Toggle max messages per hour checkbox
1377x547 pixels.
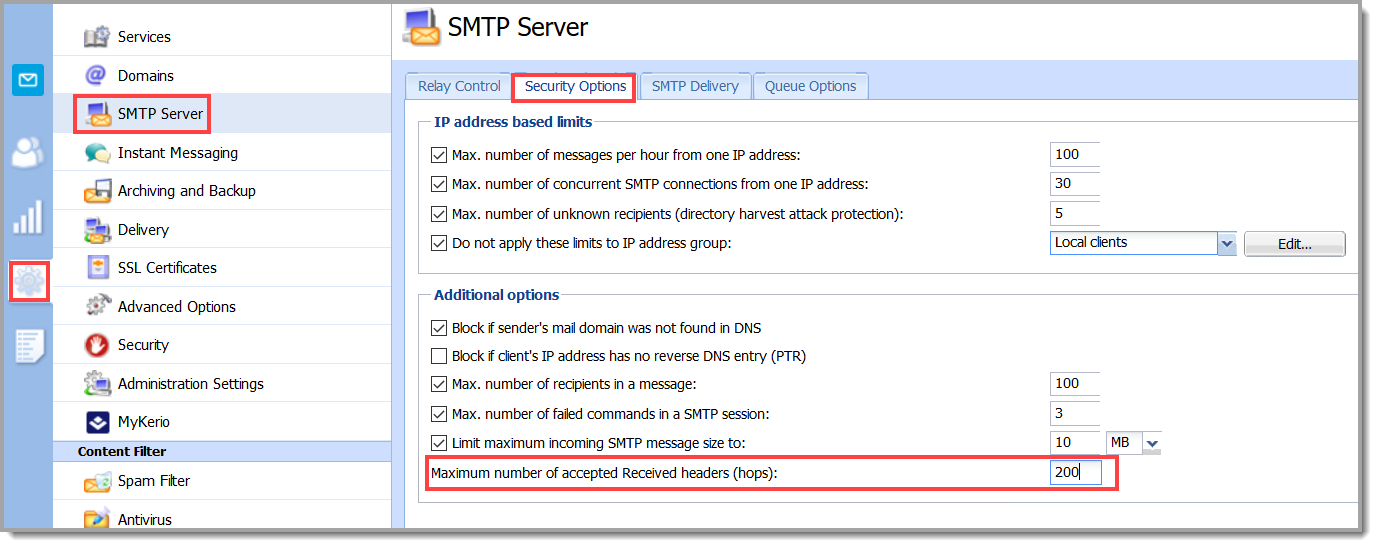click(x=438, y=155)
